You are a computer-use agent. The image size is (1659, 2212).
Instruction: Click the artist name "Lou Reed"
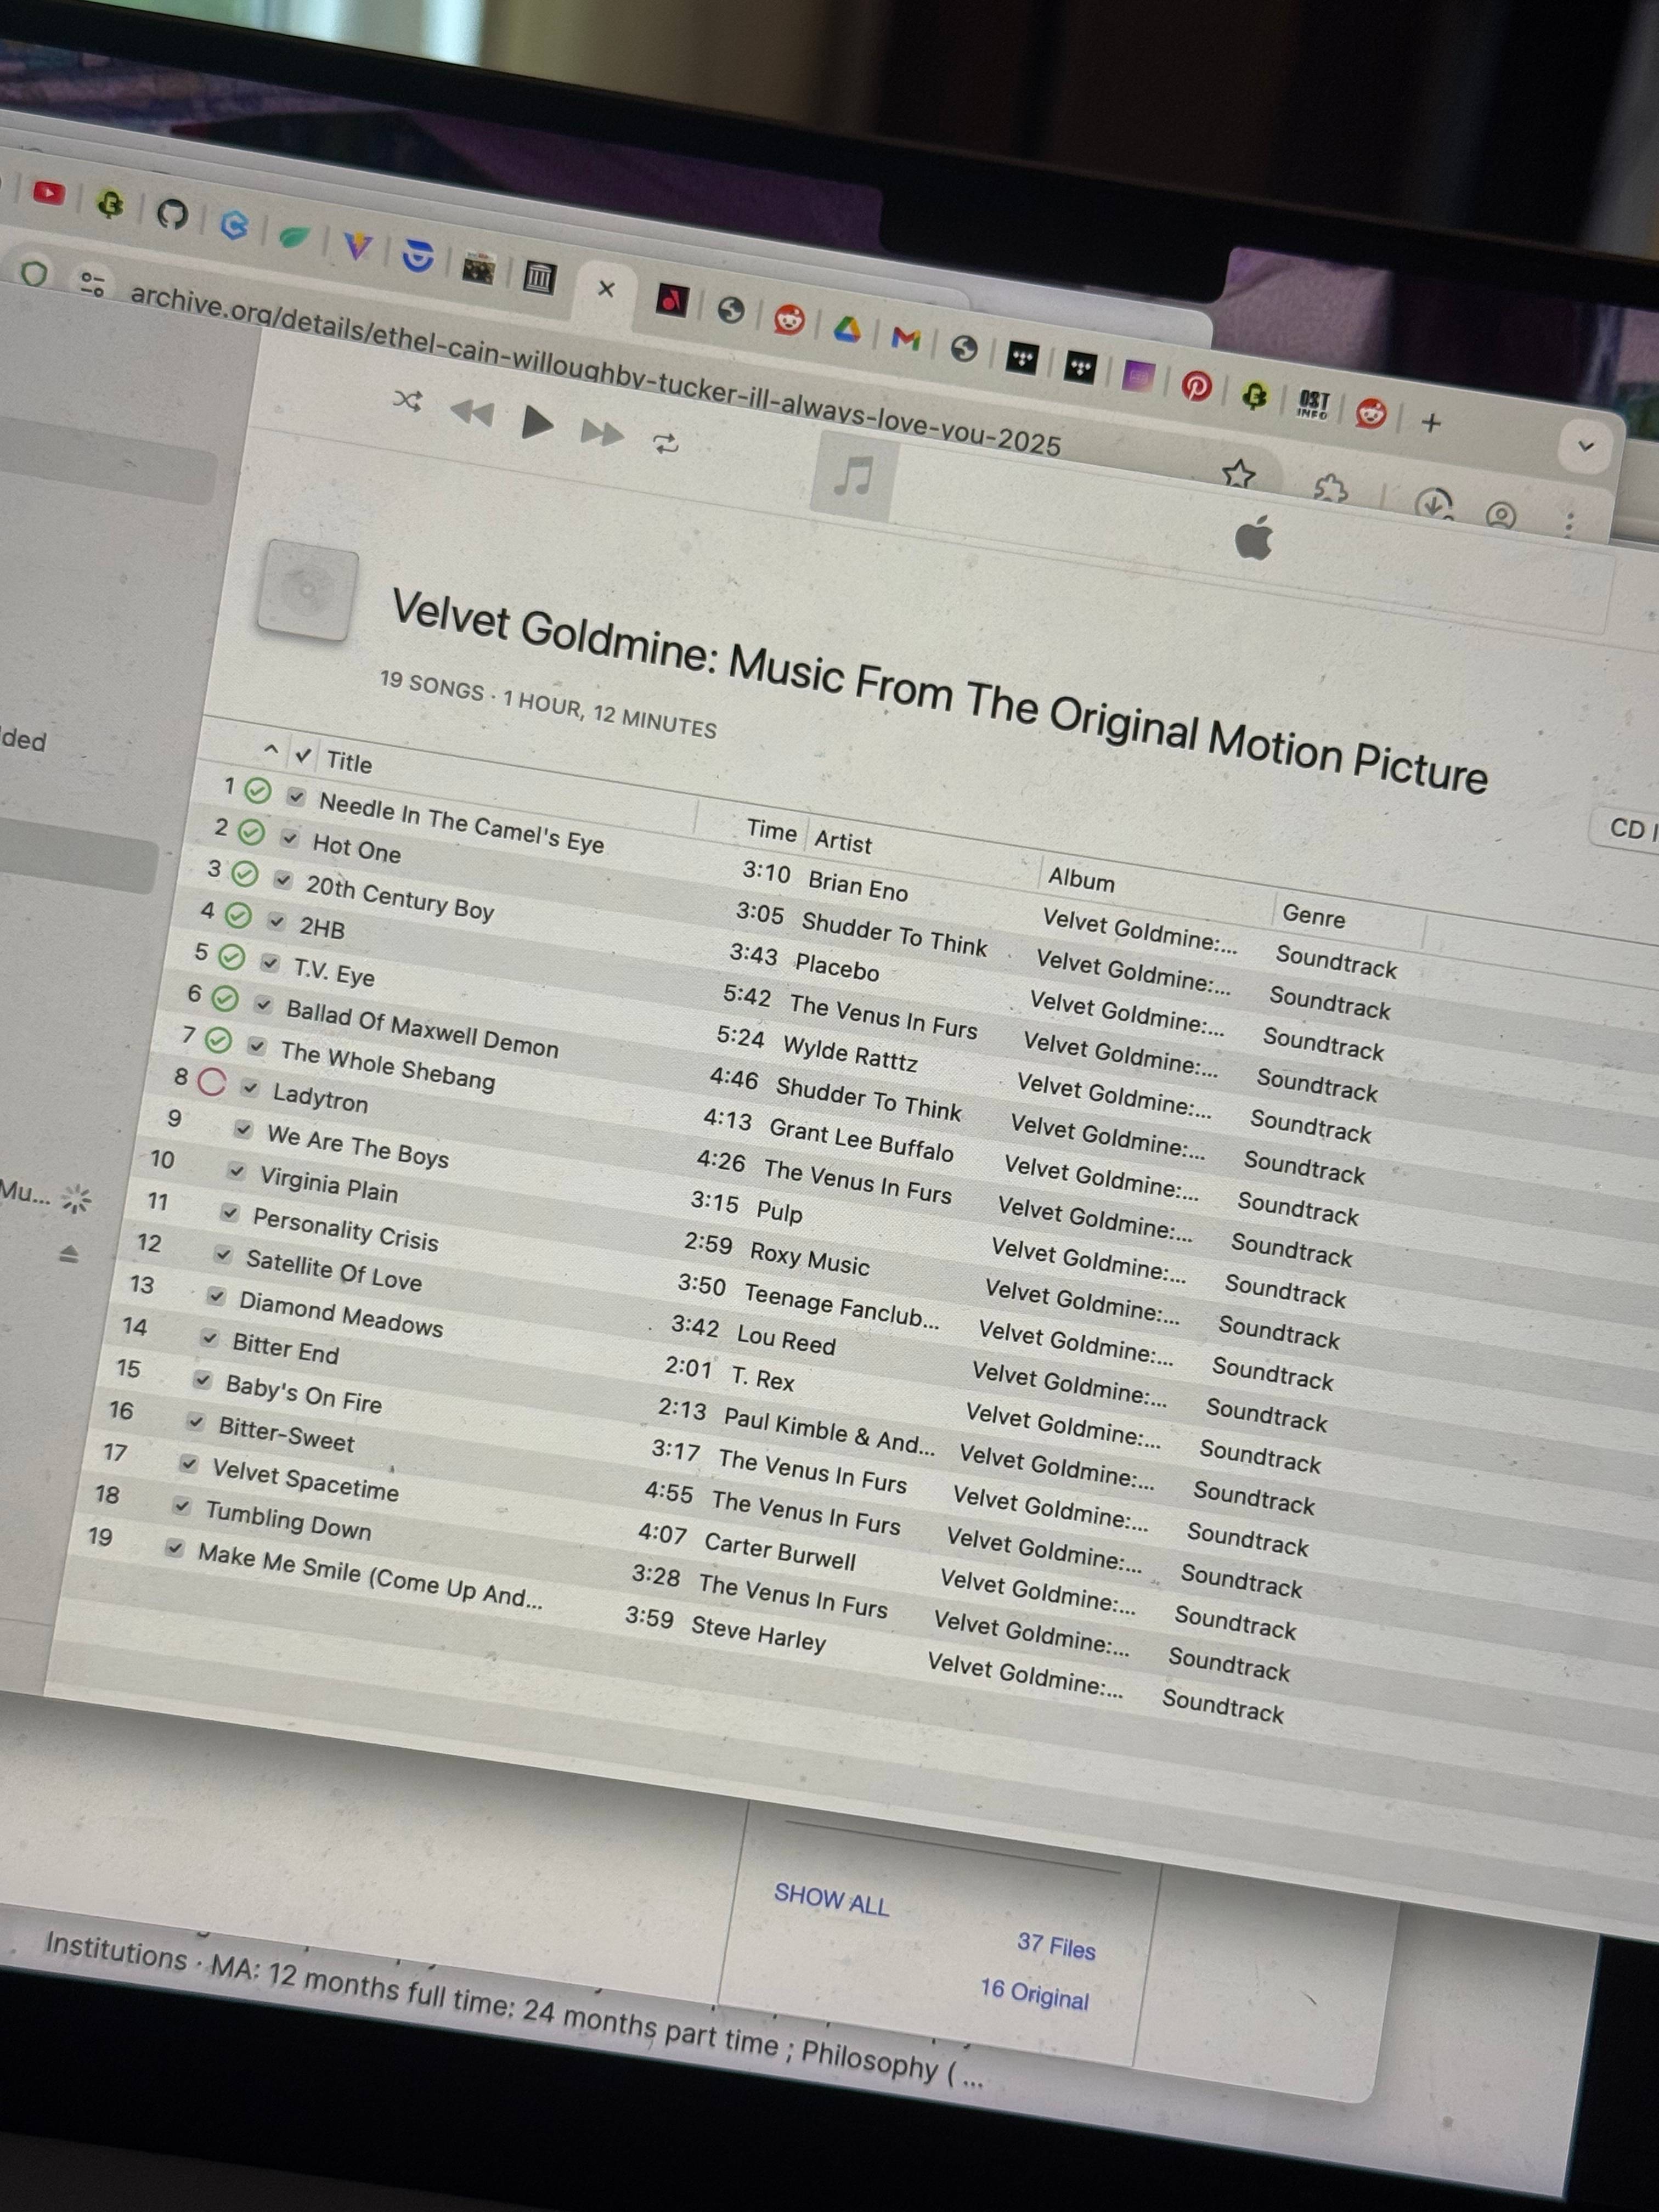[786, 1340]
